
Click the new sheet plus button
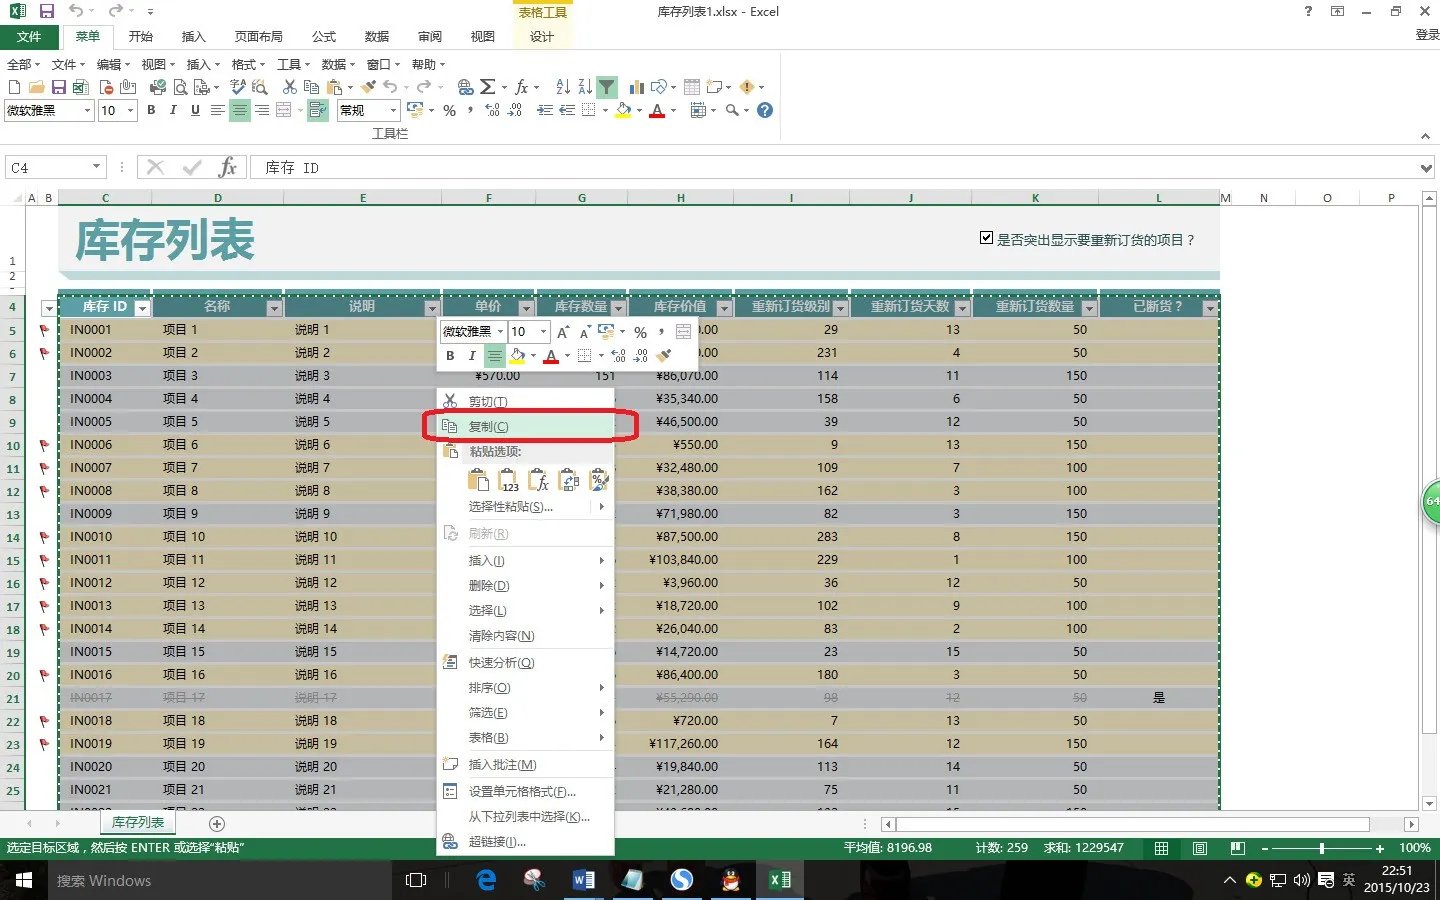216,823
